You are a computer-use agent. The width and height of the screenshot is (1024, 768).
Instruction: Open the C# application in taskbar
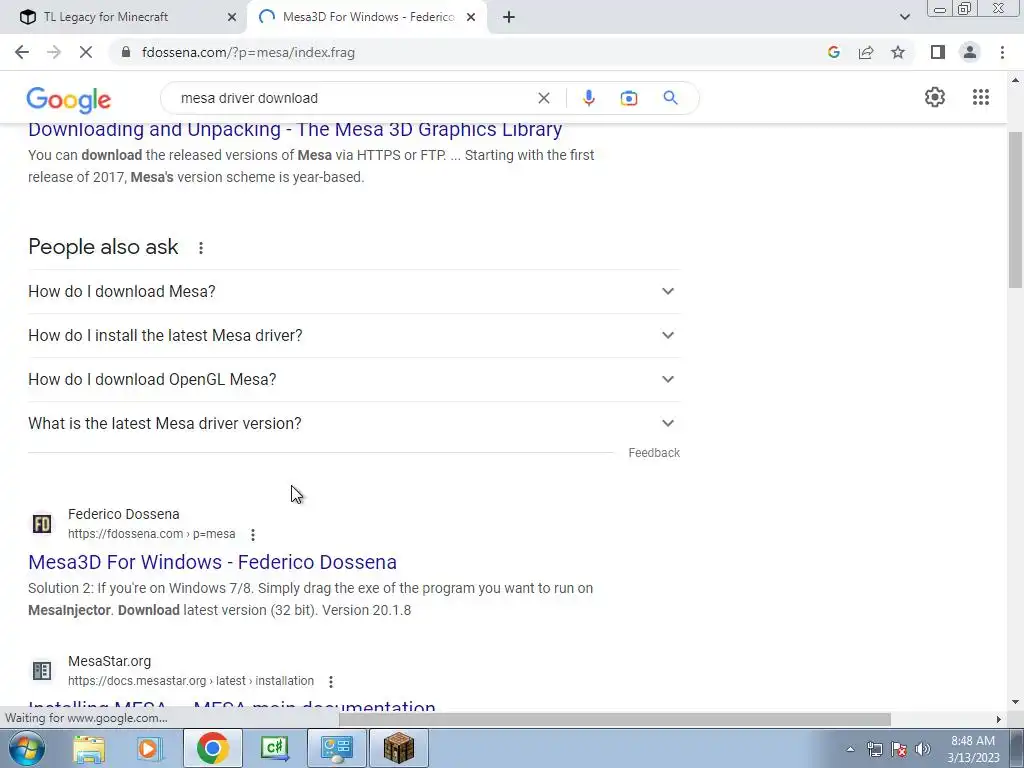pos(274,748)
